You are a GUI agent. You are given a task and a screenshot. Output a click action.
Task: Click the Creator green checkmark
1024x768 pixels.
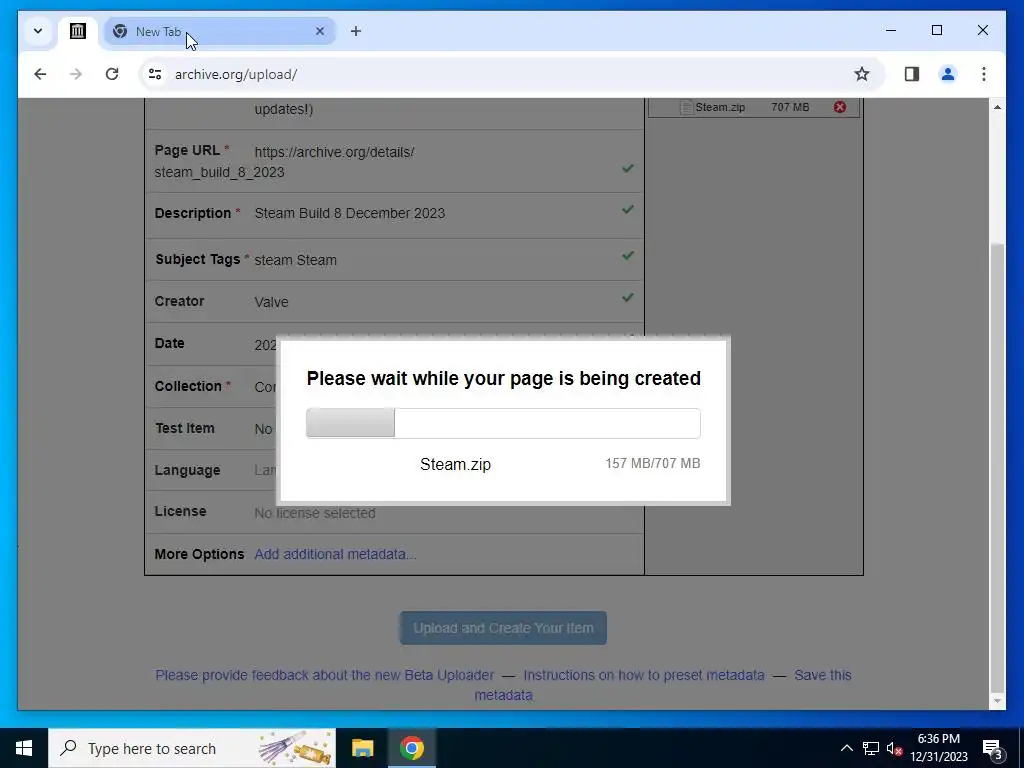(628, 298)
